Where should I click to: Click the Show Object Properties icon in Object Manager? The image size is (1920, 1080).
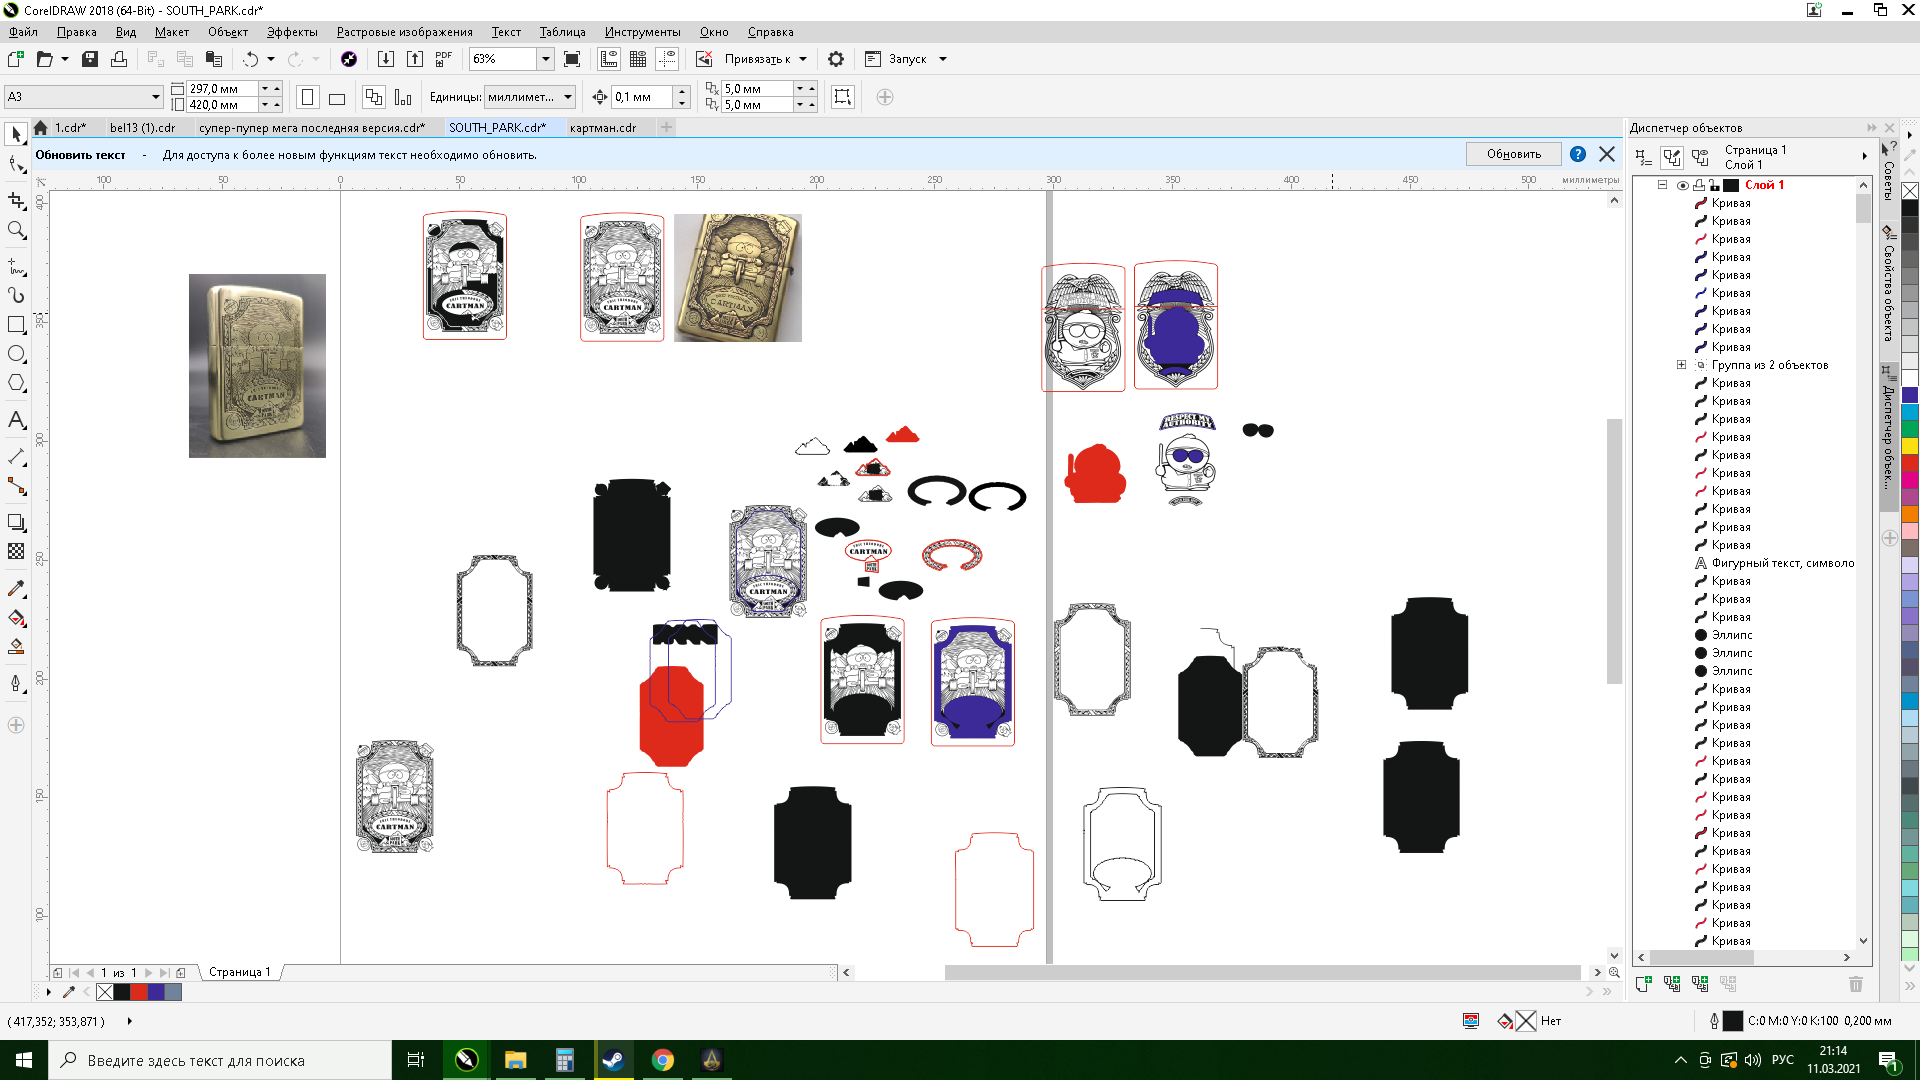pyautogui.click(x=1643, y=157)
